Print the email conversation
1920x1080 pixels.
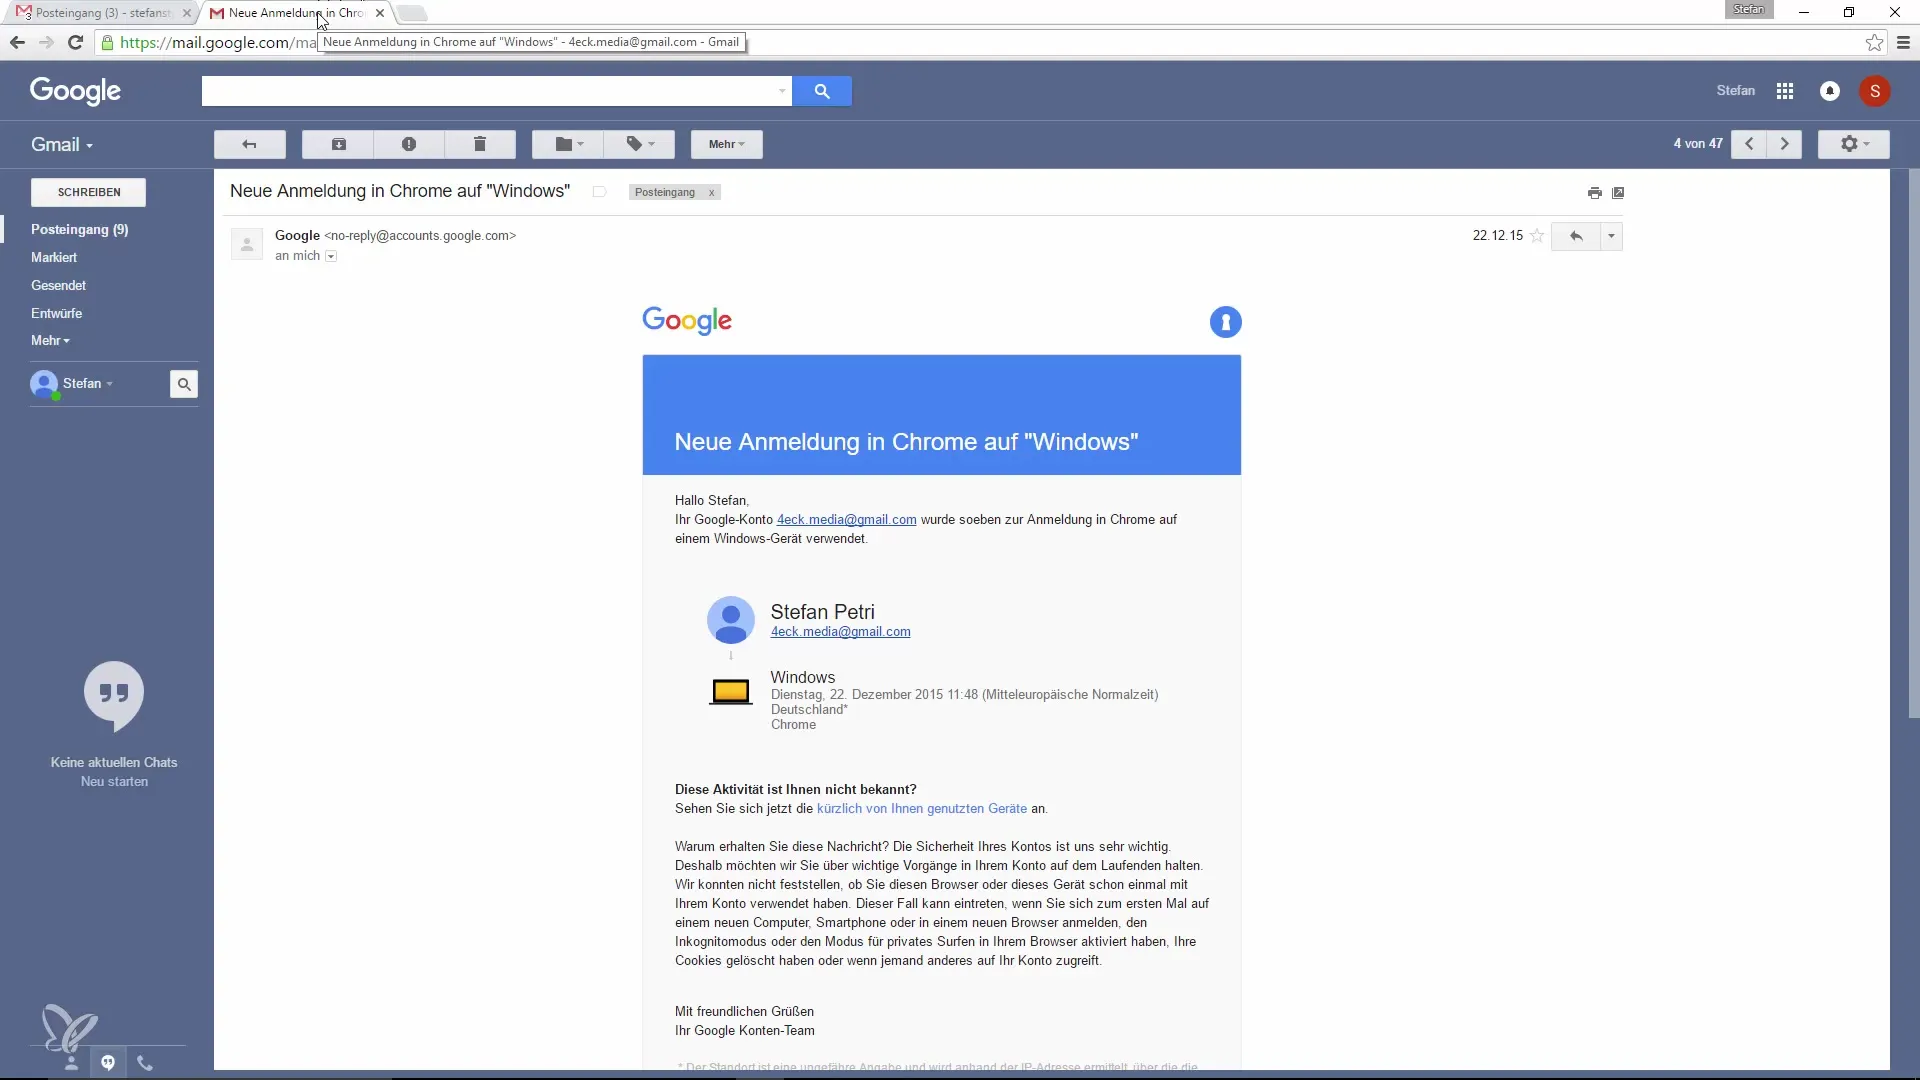1594,193
